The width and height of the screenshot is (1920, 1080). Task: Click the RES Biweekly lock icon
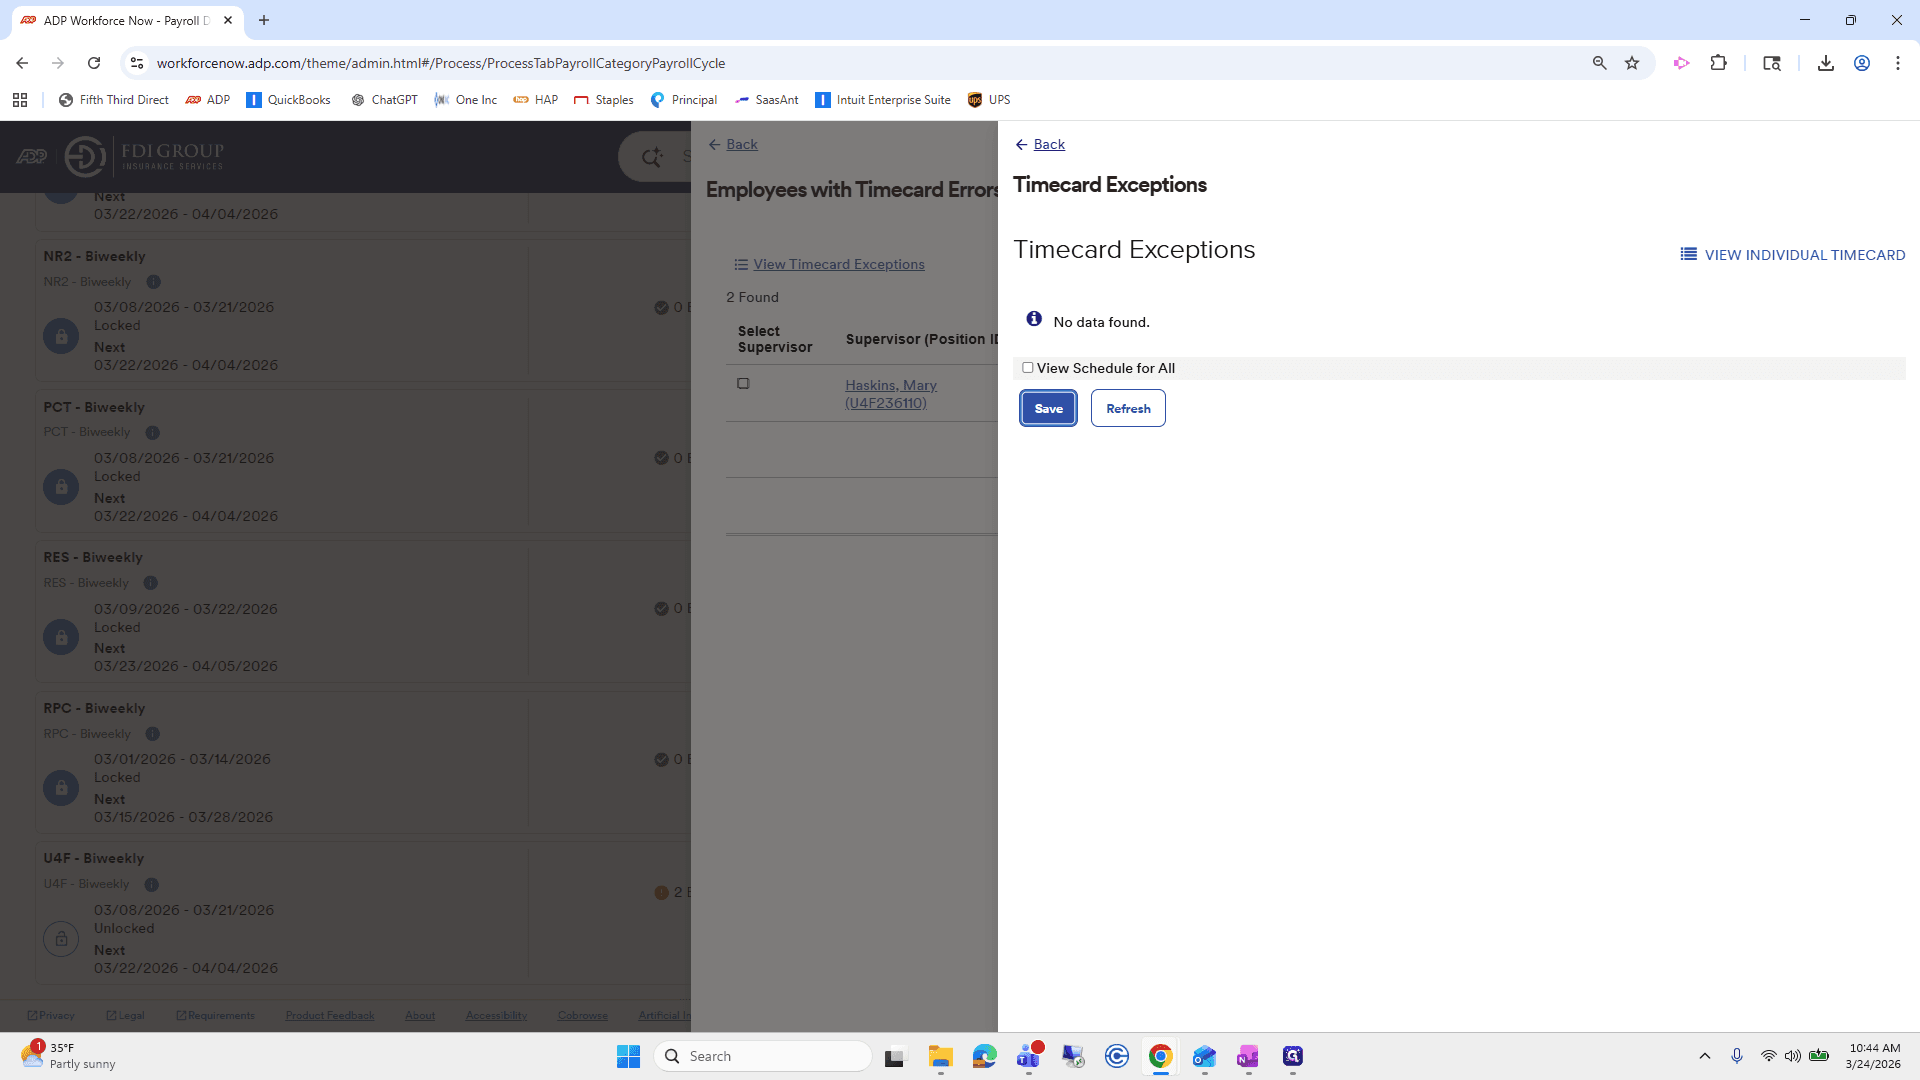[x=61, y=637]
